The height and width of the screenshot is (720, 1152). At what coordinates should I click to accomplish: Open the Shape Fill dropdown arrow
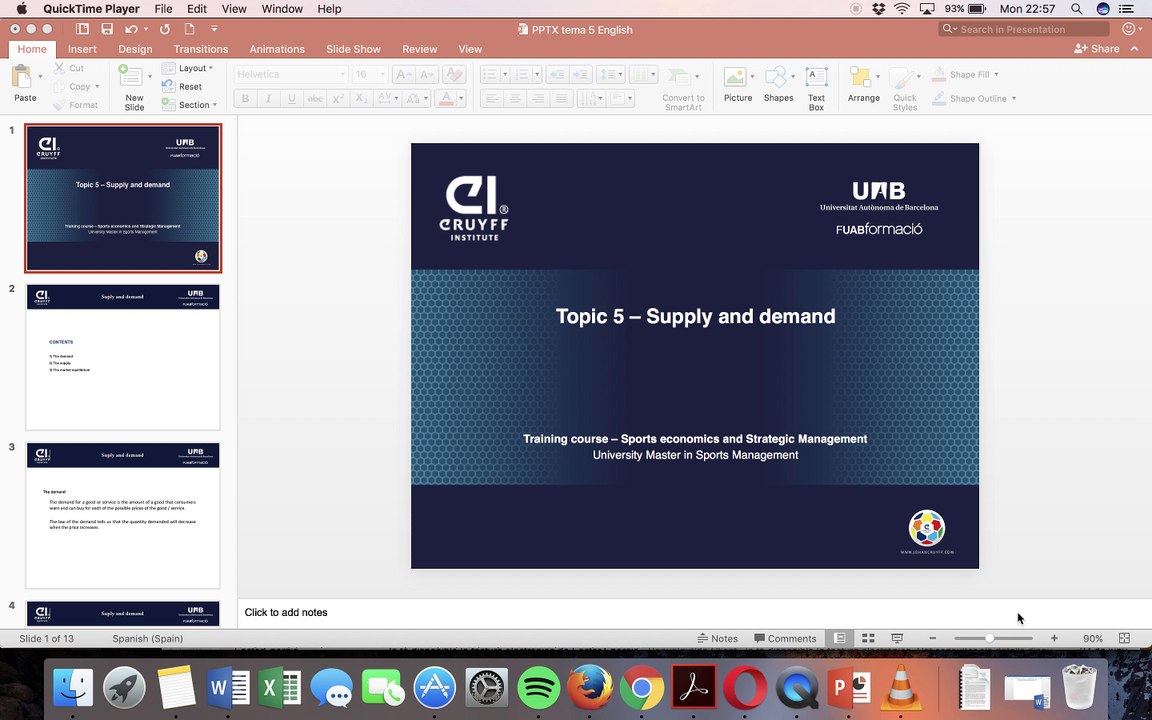996,74
